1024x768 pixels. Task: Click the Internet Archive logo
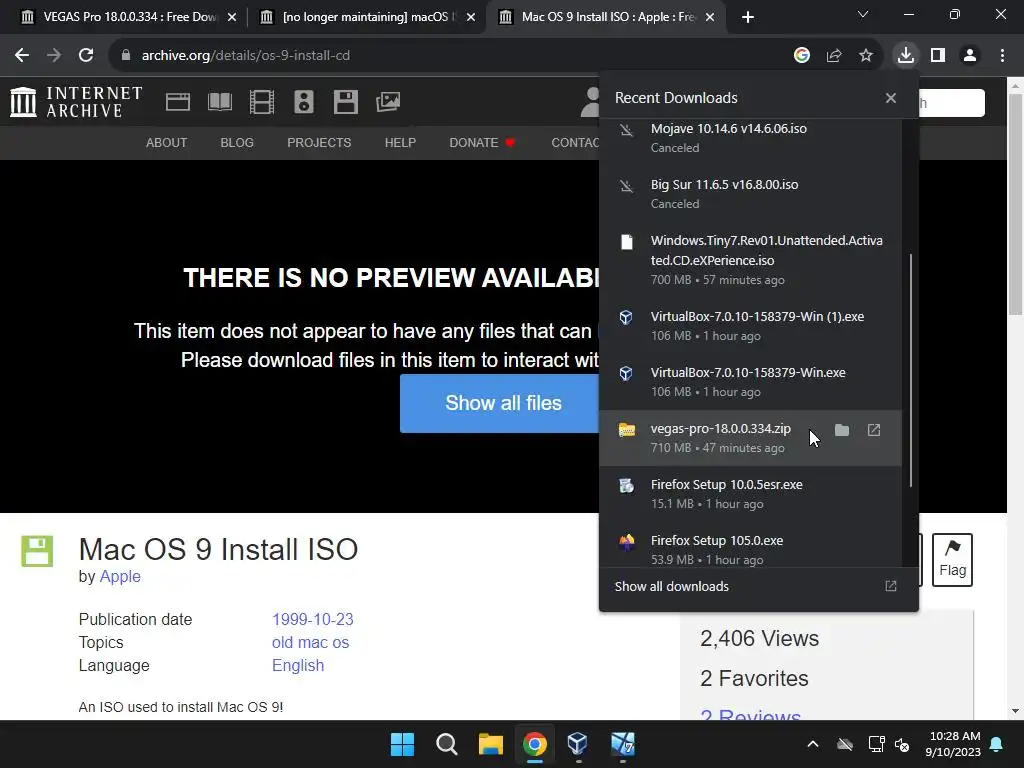76,102
